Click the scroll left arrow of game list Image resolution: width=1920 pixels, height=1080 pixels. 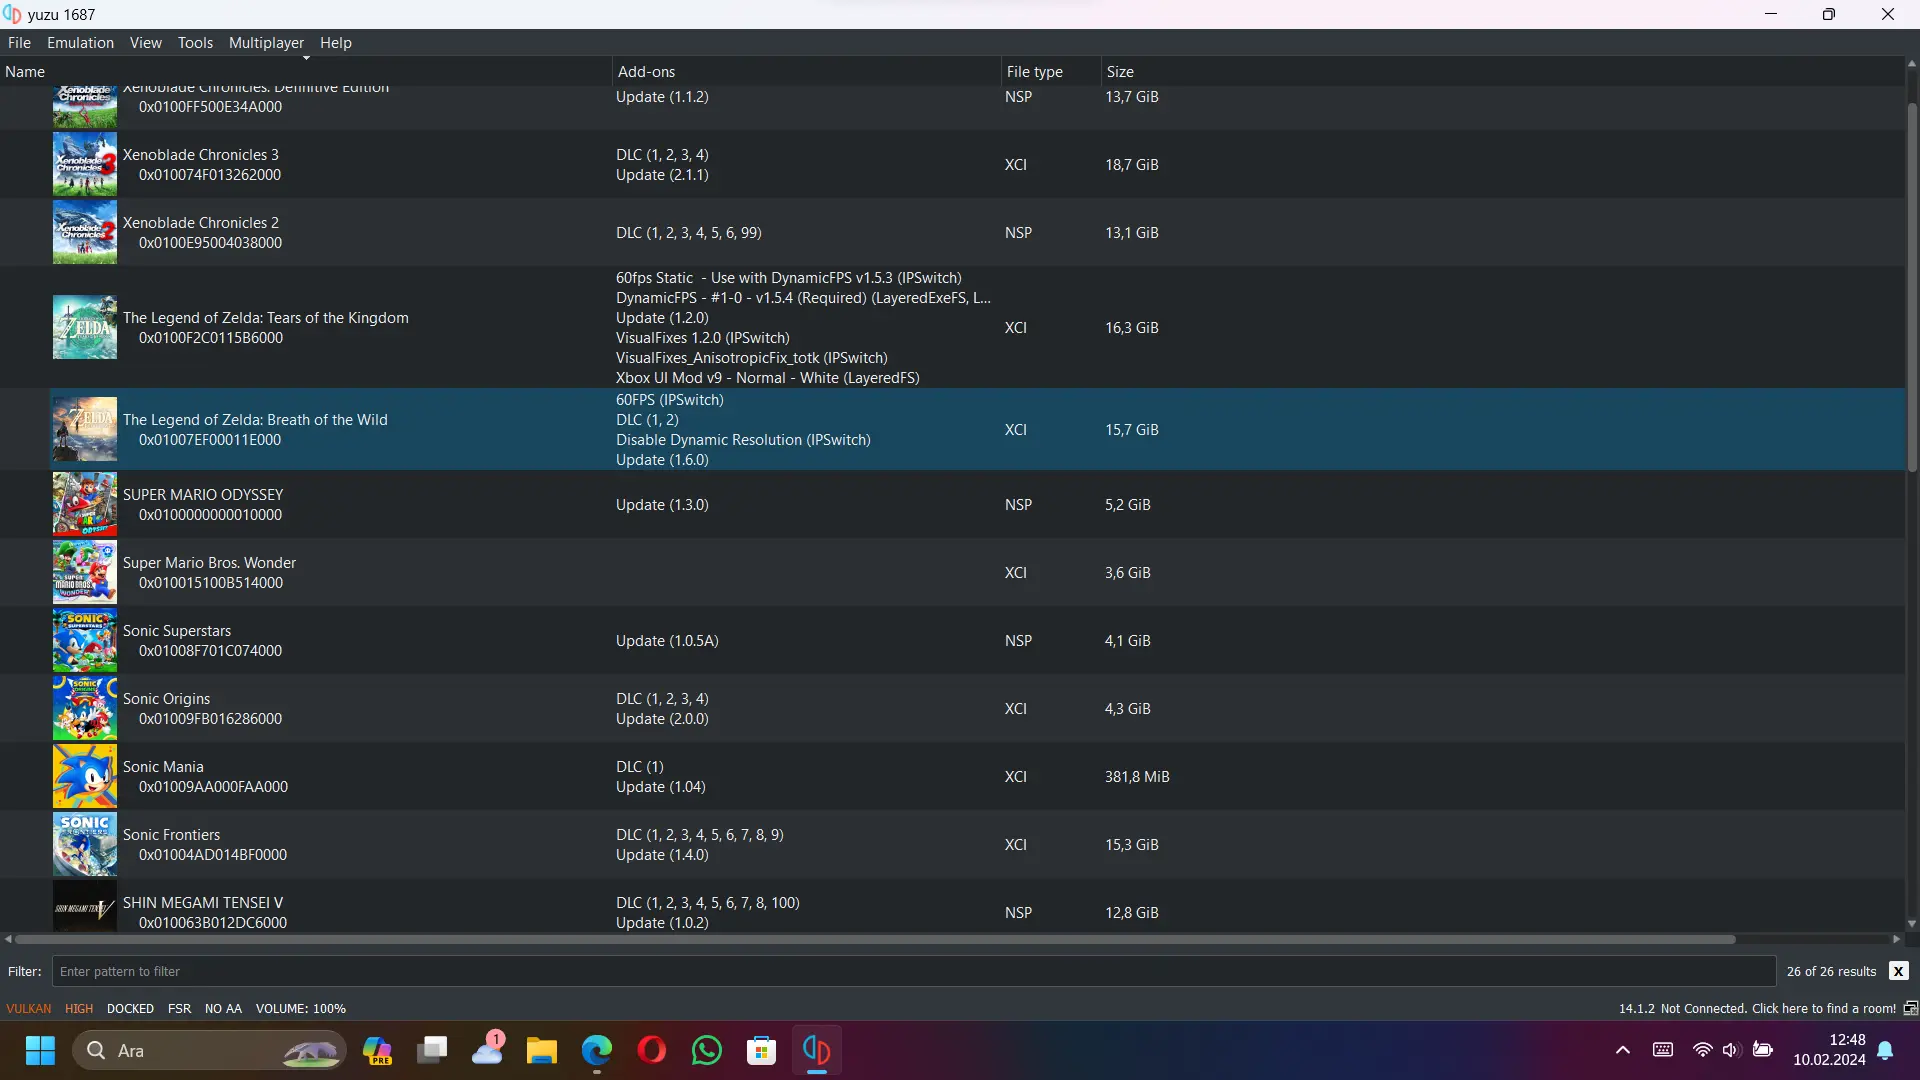pos(8,939)
